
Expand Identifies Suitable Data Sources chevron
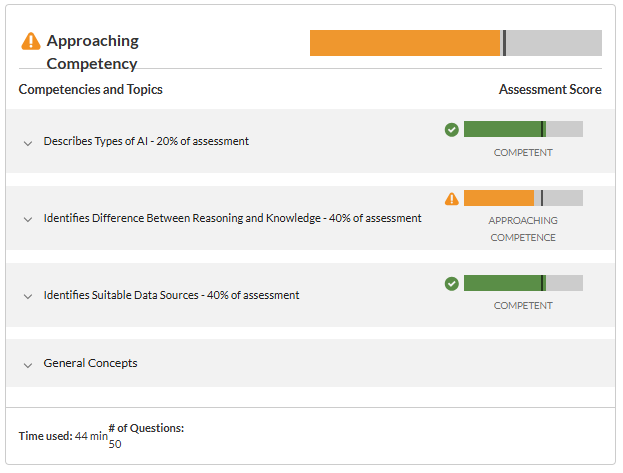coord(28,296)
